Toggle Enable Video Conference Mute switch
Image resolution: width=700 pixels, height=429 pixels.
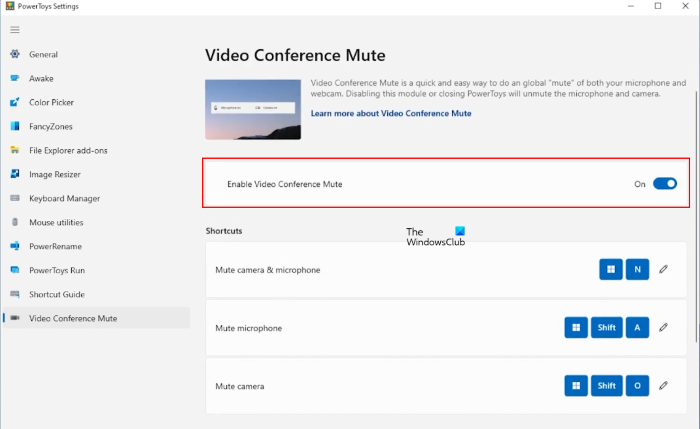664,184
